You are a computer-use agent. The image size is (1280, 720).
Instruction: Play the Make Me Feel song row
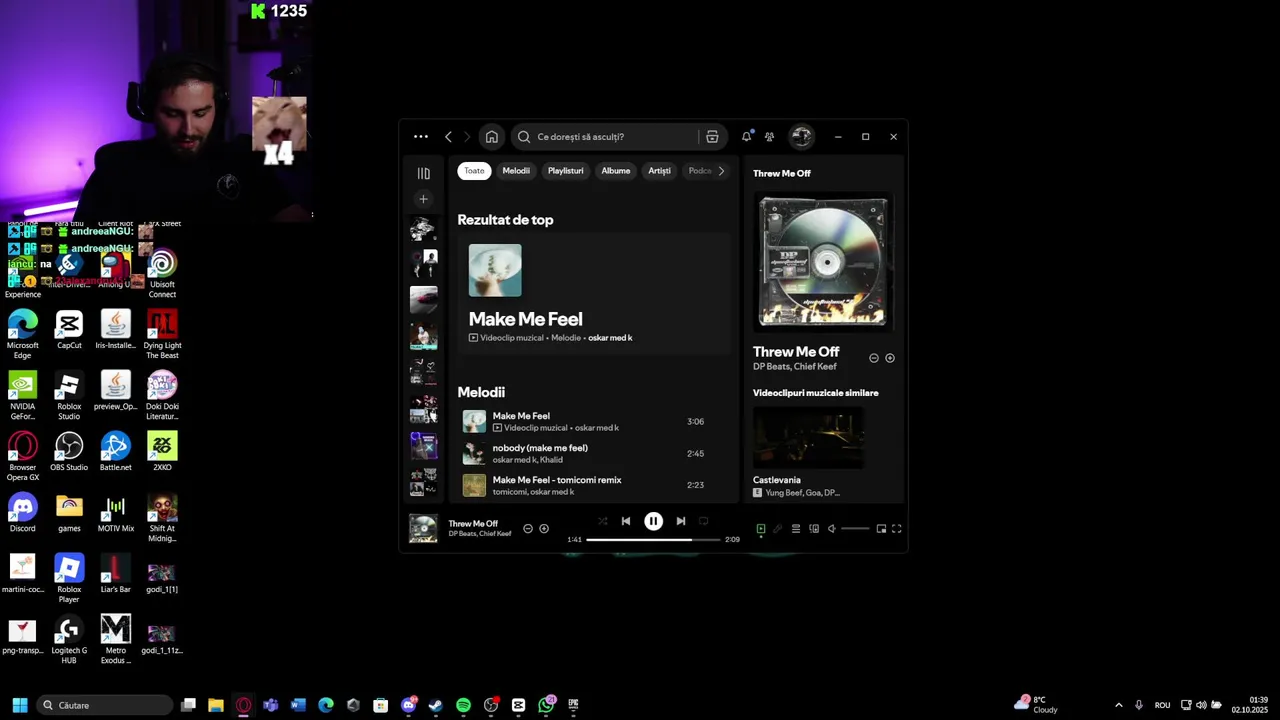(594, 421)
